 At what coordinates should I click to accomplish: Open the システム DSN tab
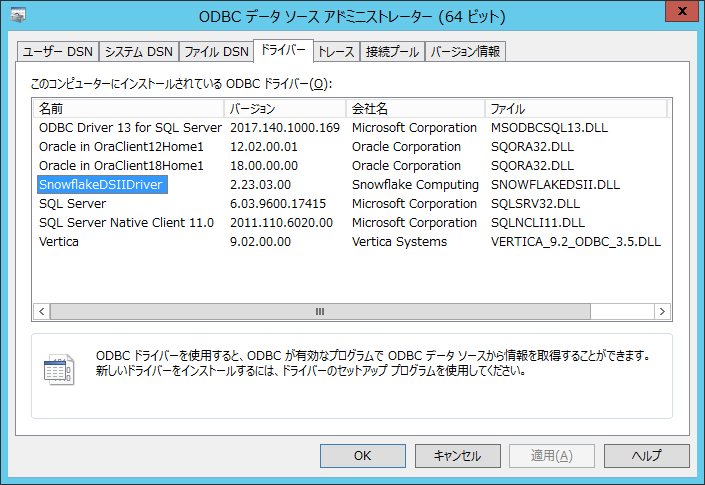138,51
